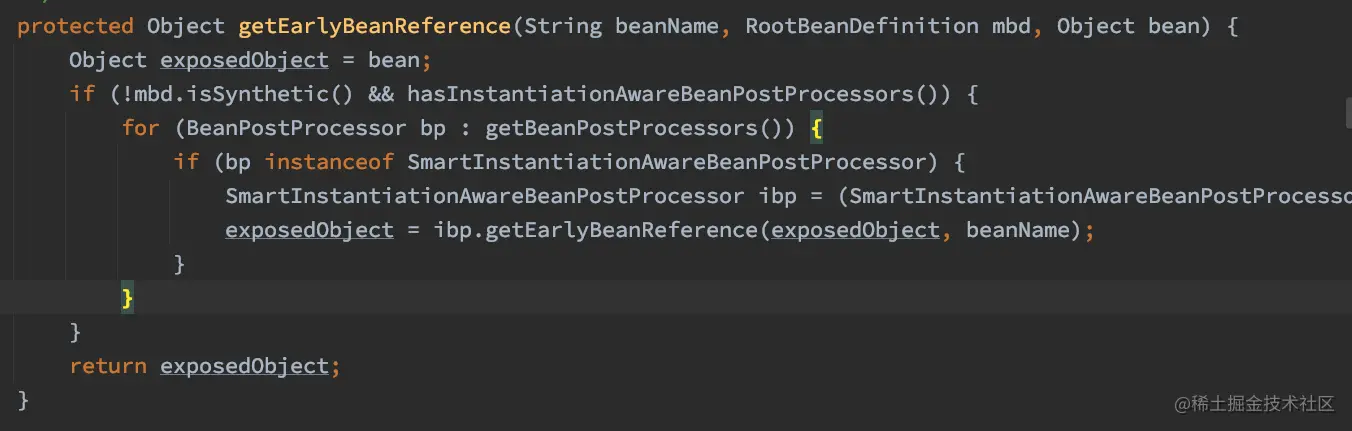Click the highlighted opening brace of for loop

[816, 128]
